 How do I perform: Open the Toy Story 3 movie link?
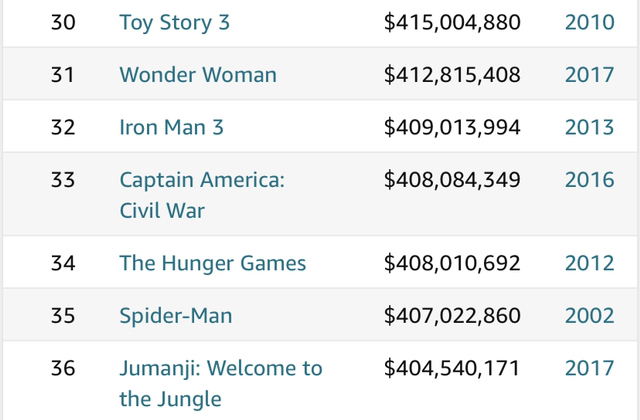(174, 22)
